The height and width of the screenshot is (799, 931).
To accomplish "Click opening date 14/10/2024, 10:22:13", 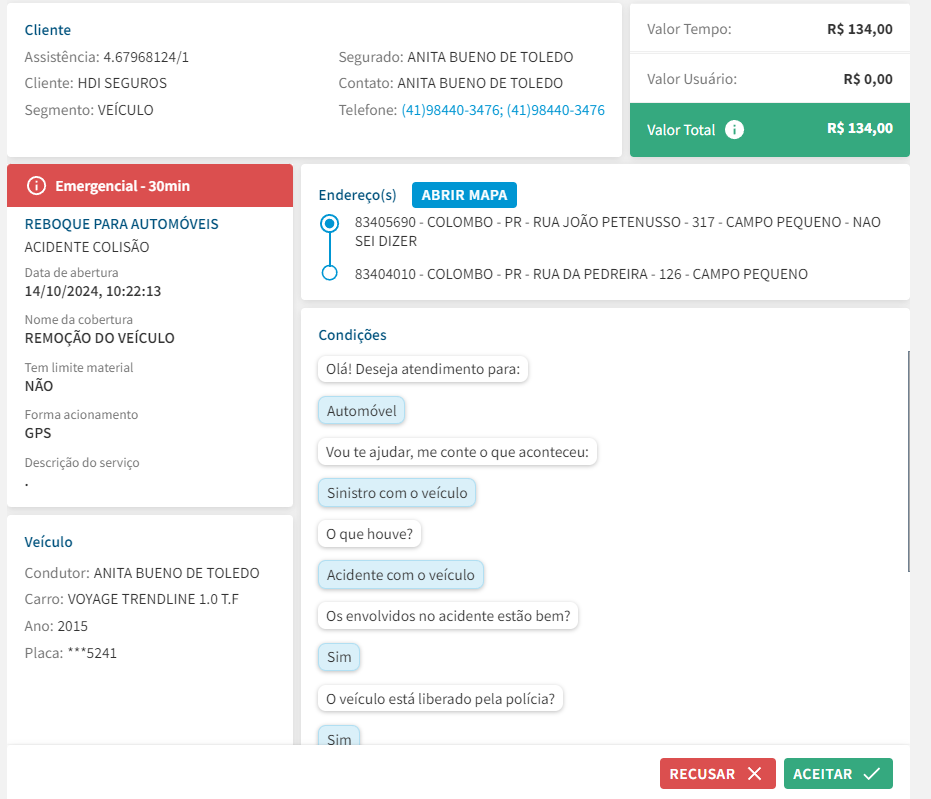I will pyautogui.click(x=93, y=291).
